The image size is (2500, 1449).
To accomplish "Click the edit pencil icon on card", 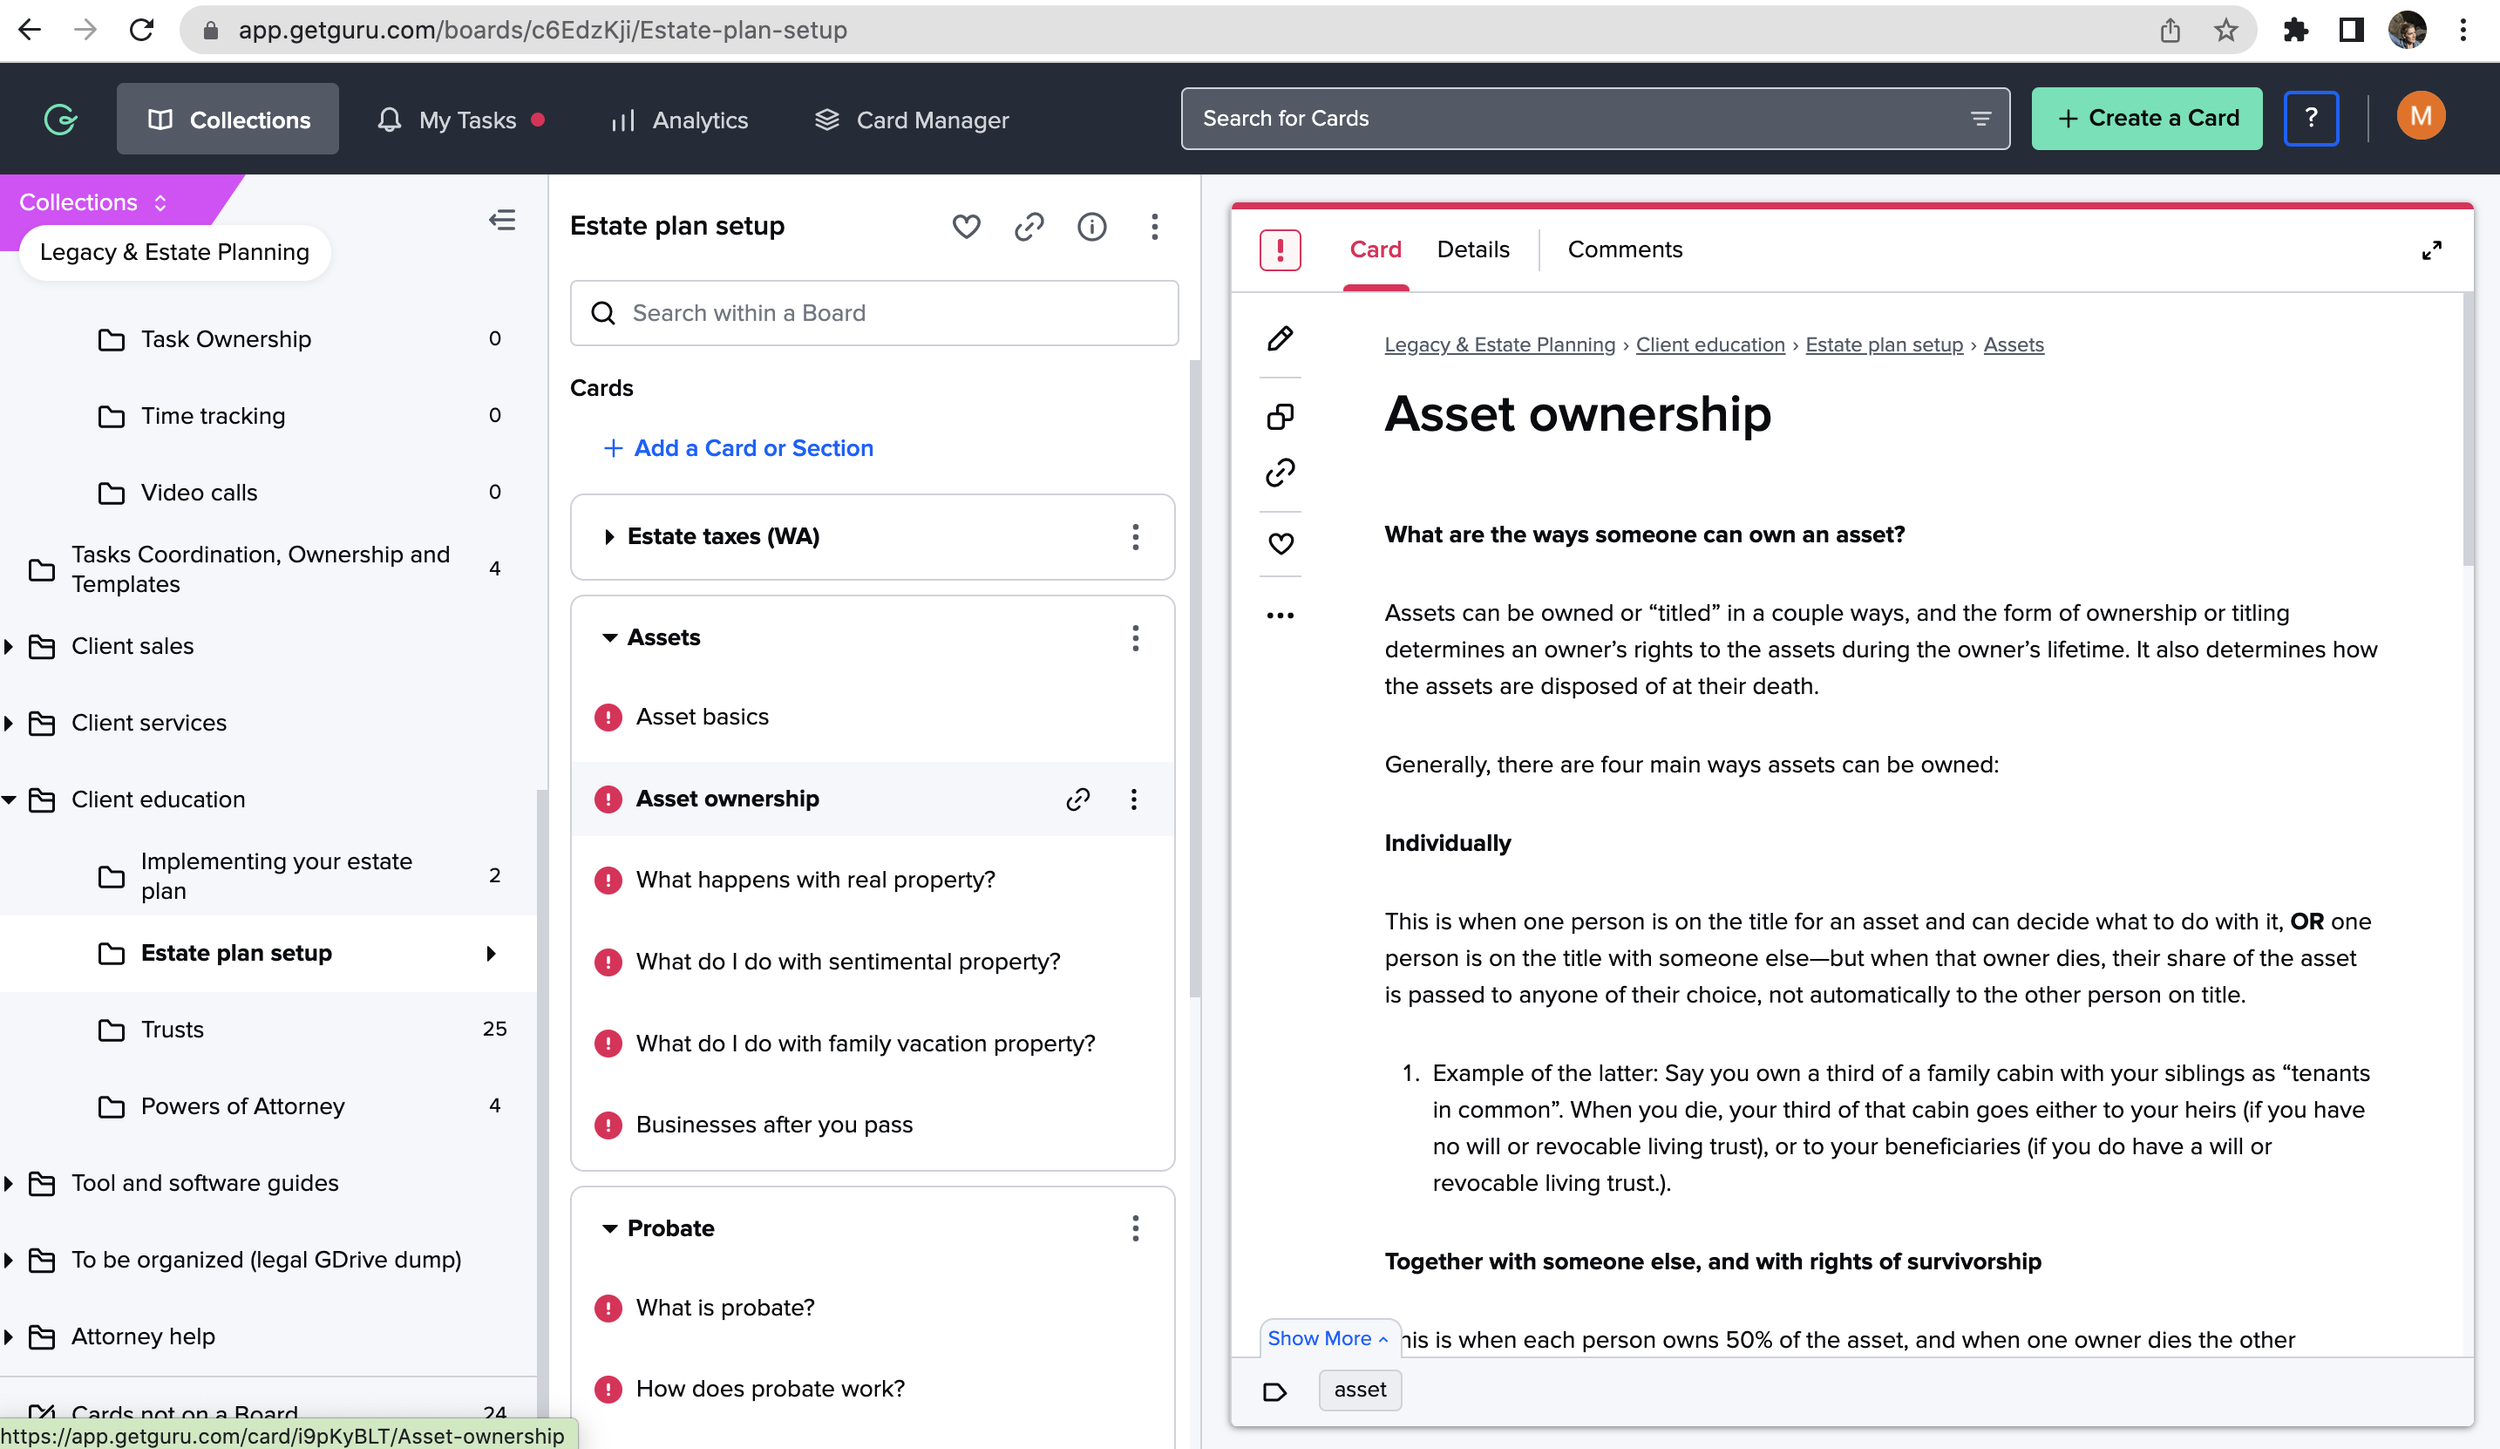I will tap(1280, 339).
